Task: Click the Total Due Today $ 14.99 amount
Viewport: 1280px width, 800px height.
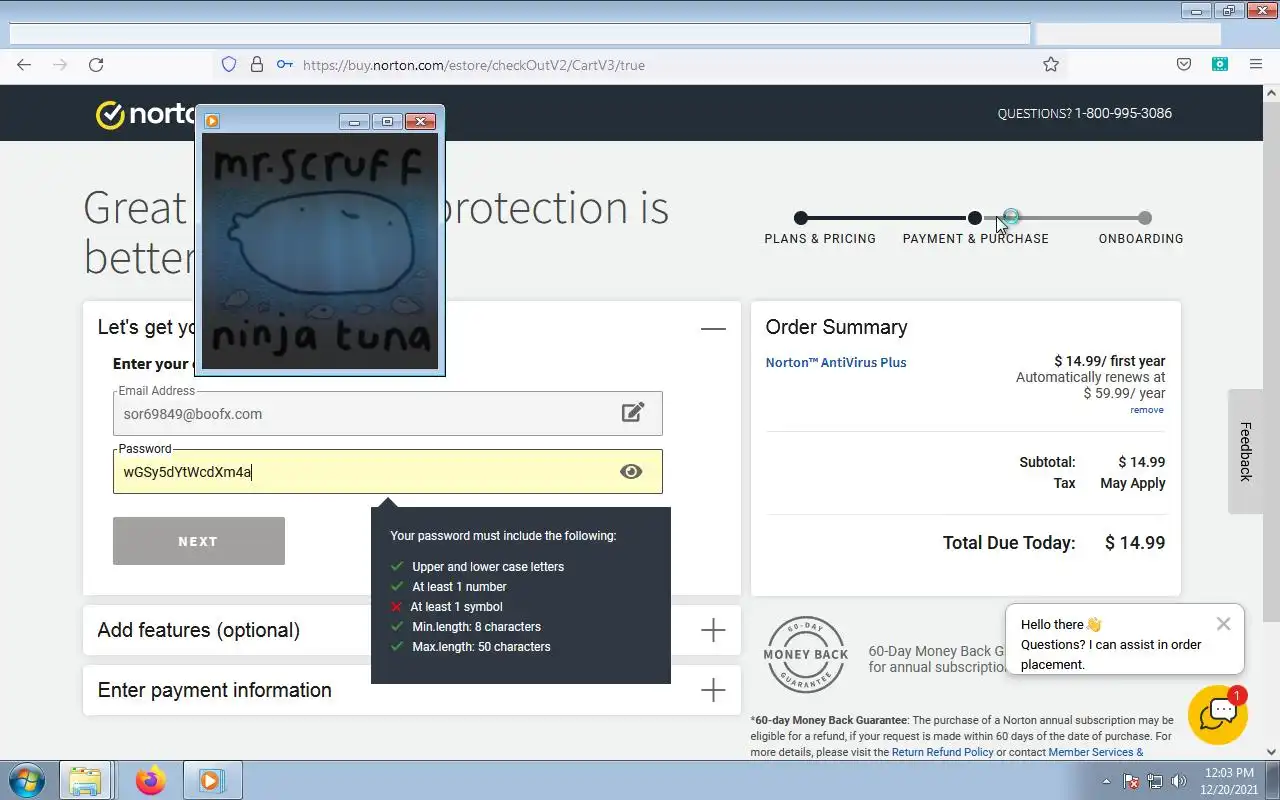Action: tap(1135, 543)
